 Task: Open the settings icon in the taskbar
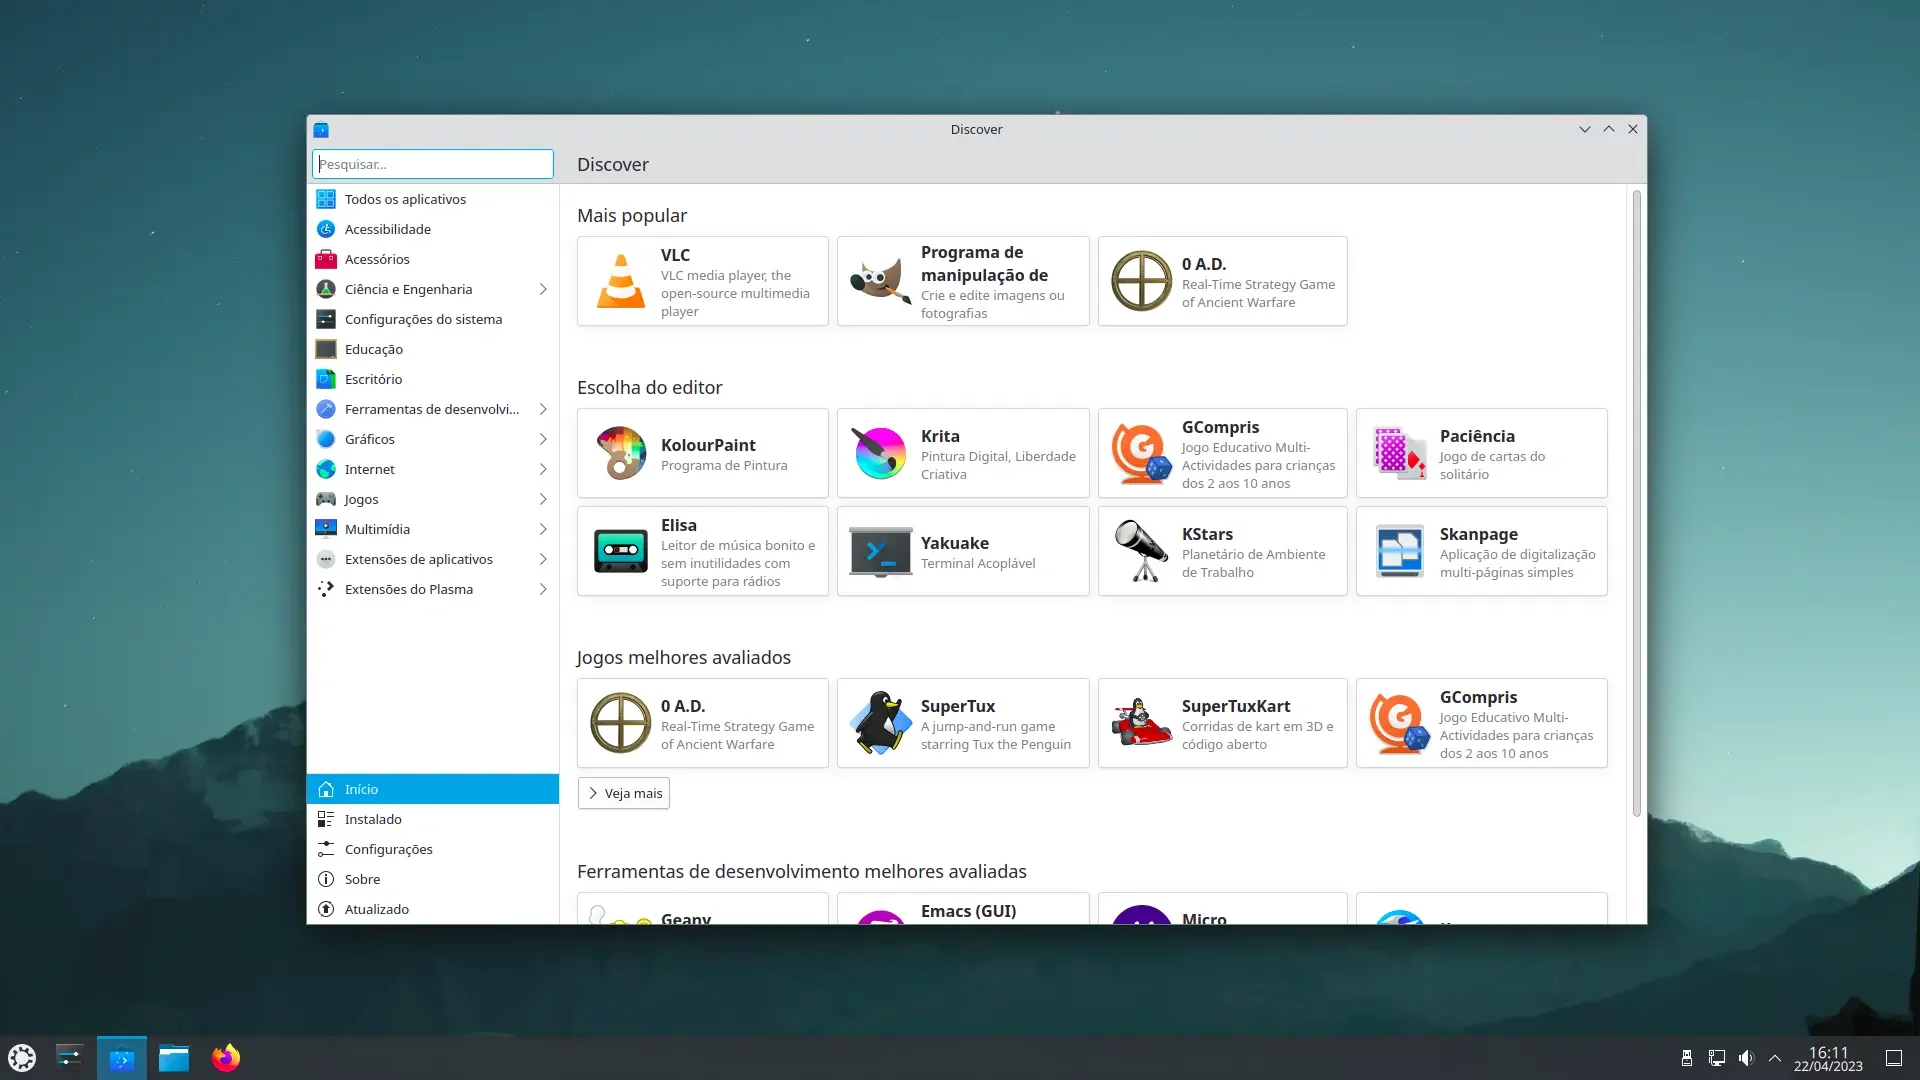[x=70, y=1058]
